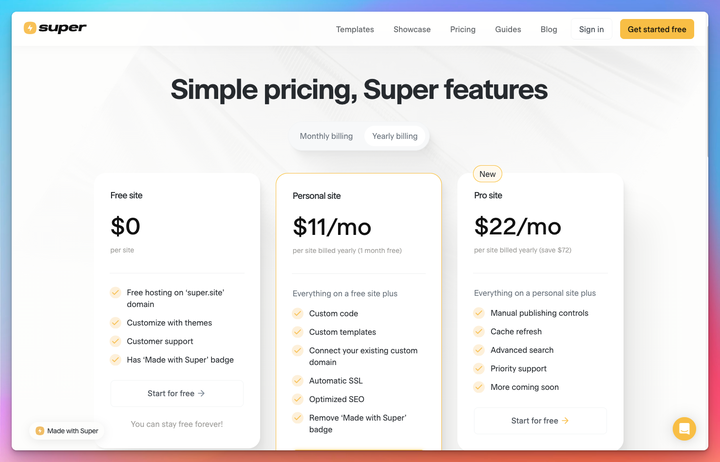
Task: Click the checkmark icon beside Custom code
Action: click(x=297, y=314)
